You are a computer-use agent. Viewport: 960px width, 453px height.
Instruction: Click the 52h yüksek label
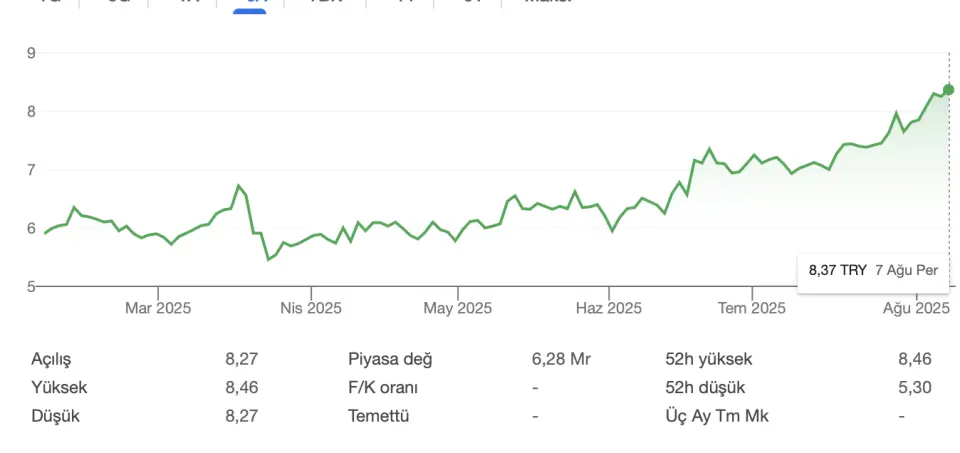coord(708,359)
